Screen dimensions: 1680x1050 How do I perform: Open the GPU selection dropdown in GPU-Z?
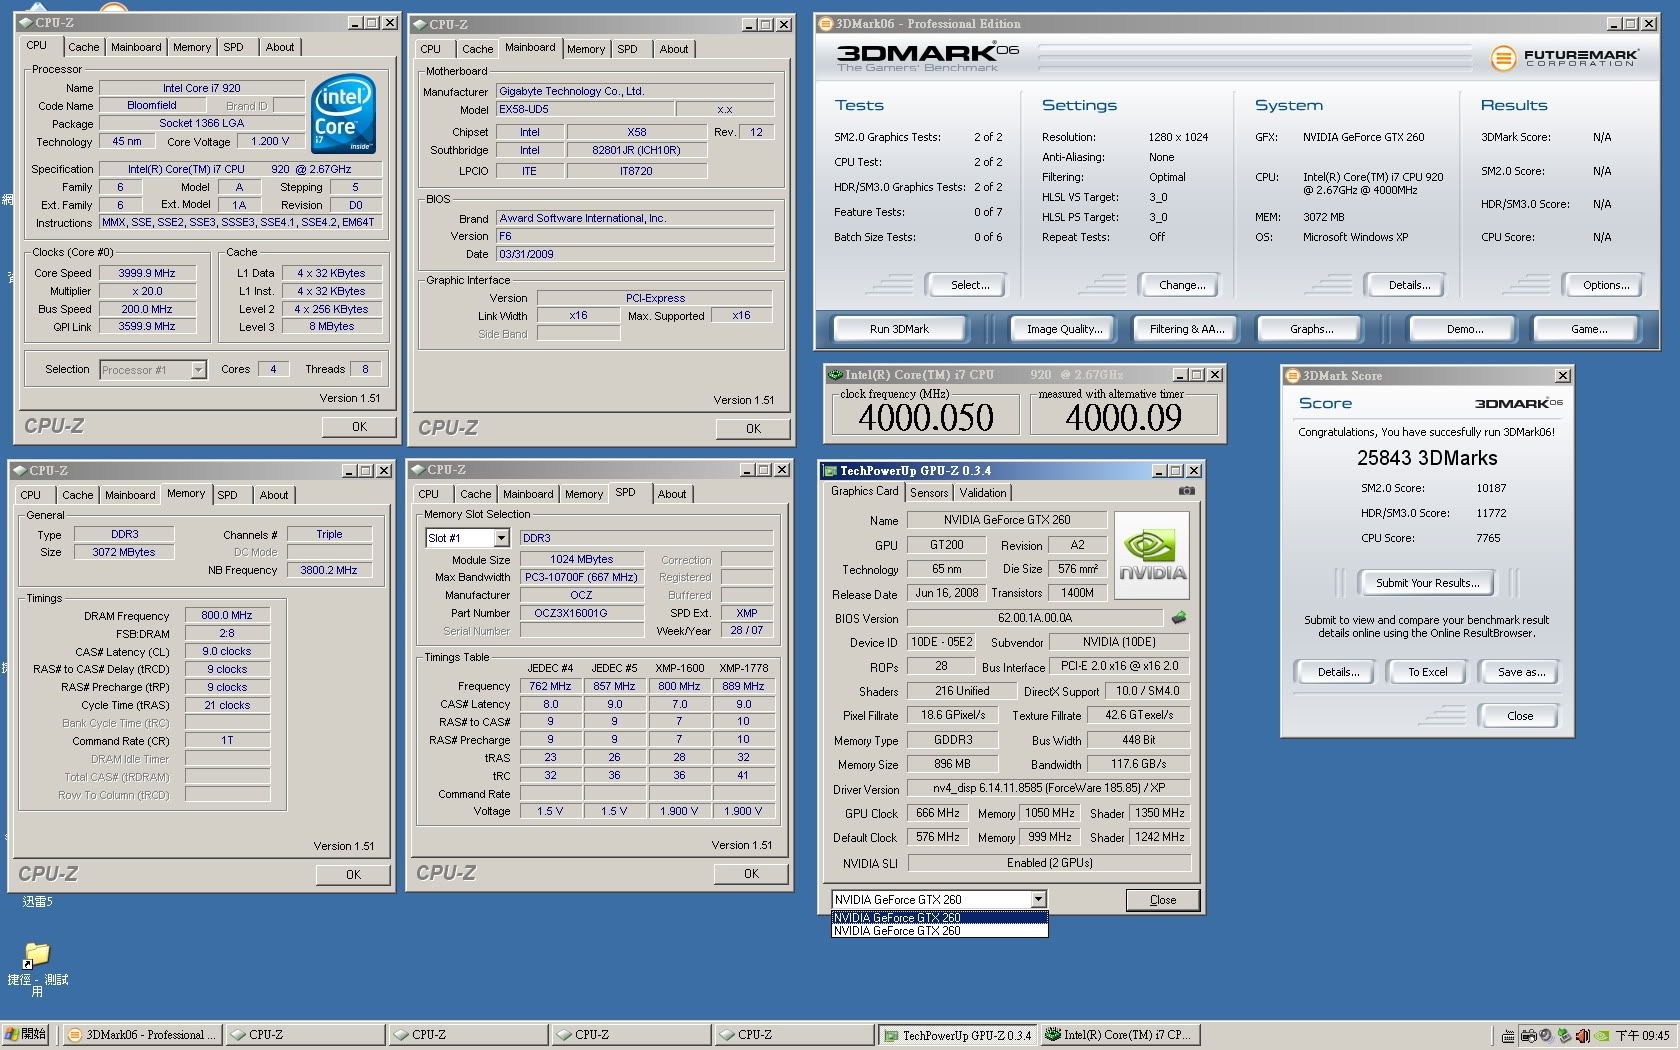[x=1039, y=899]
